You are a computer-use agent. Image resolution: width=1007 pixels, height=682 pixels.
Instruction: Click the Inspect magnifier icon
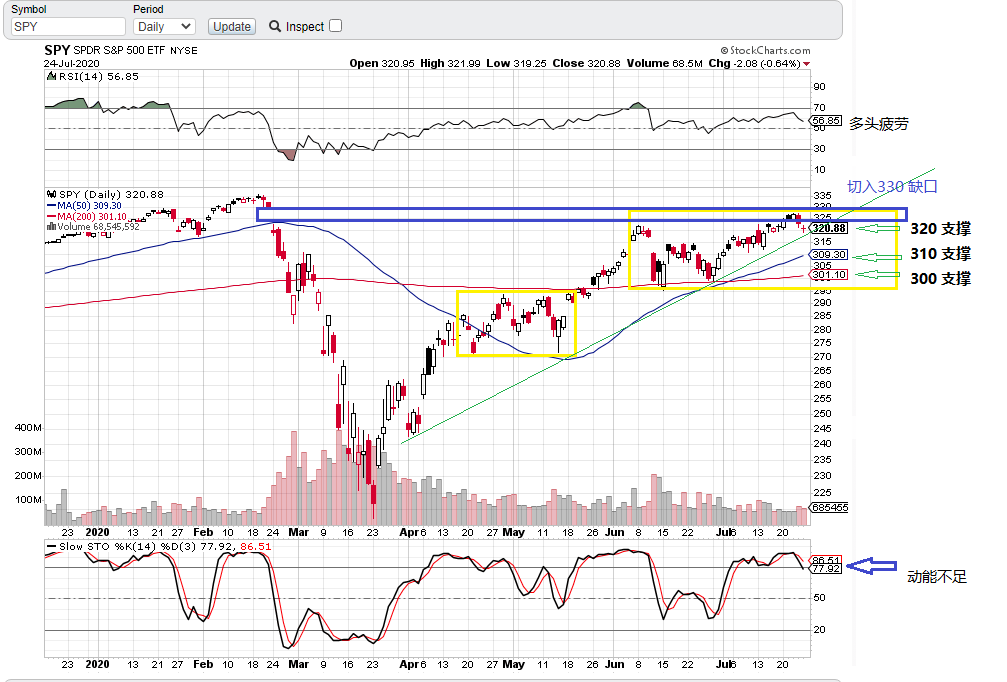click(275, 26)
